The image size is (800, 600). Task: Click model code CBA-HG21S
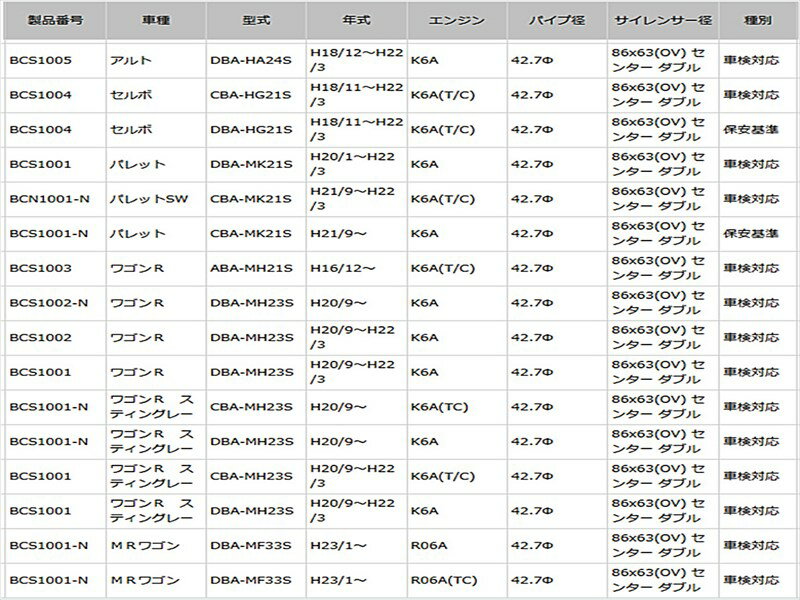(251, 95)
